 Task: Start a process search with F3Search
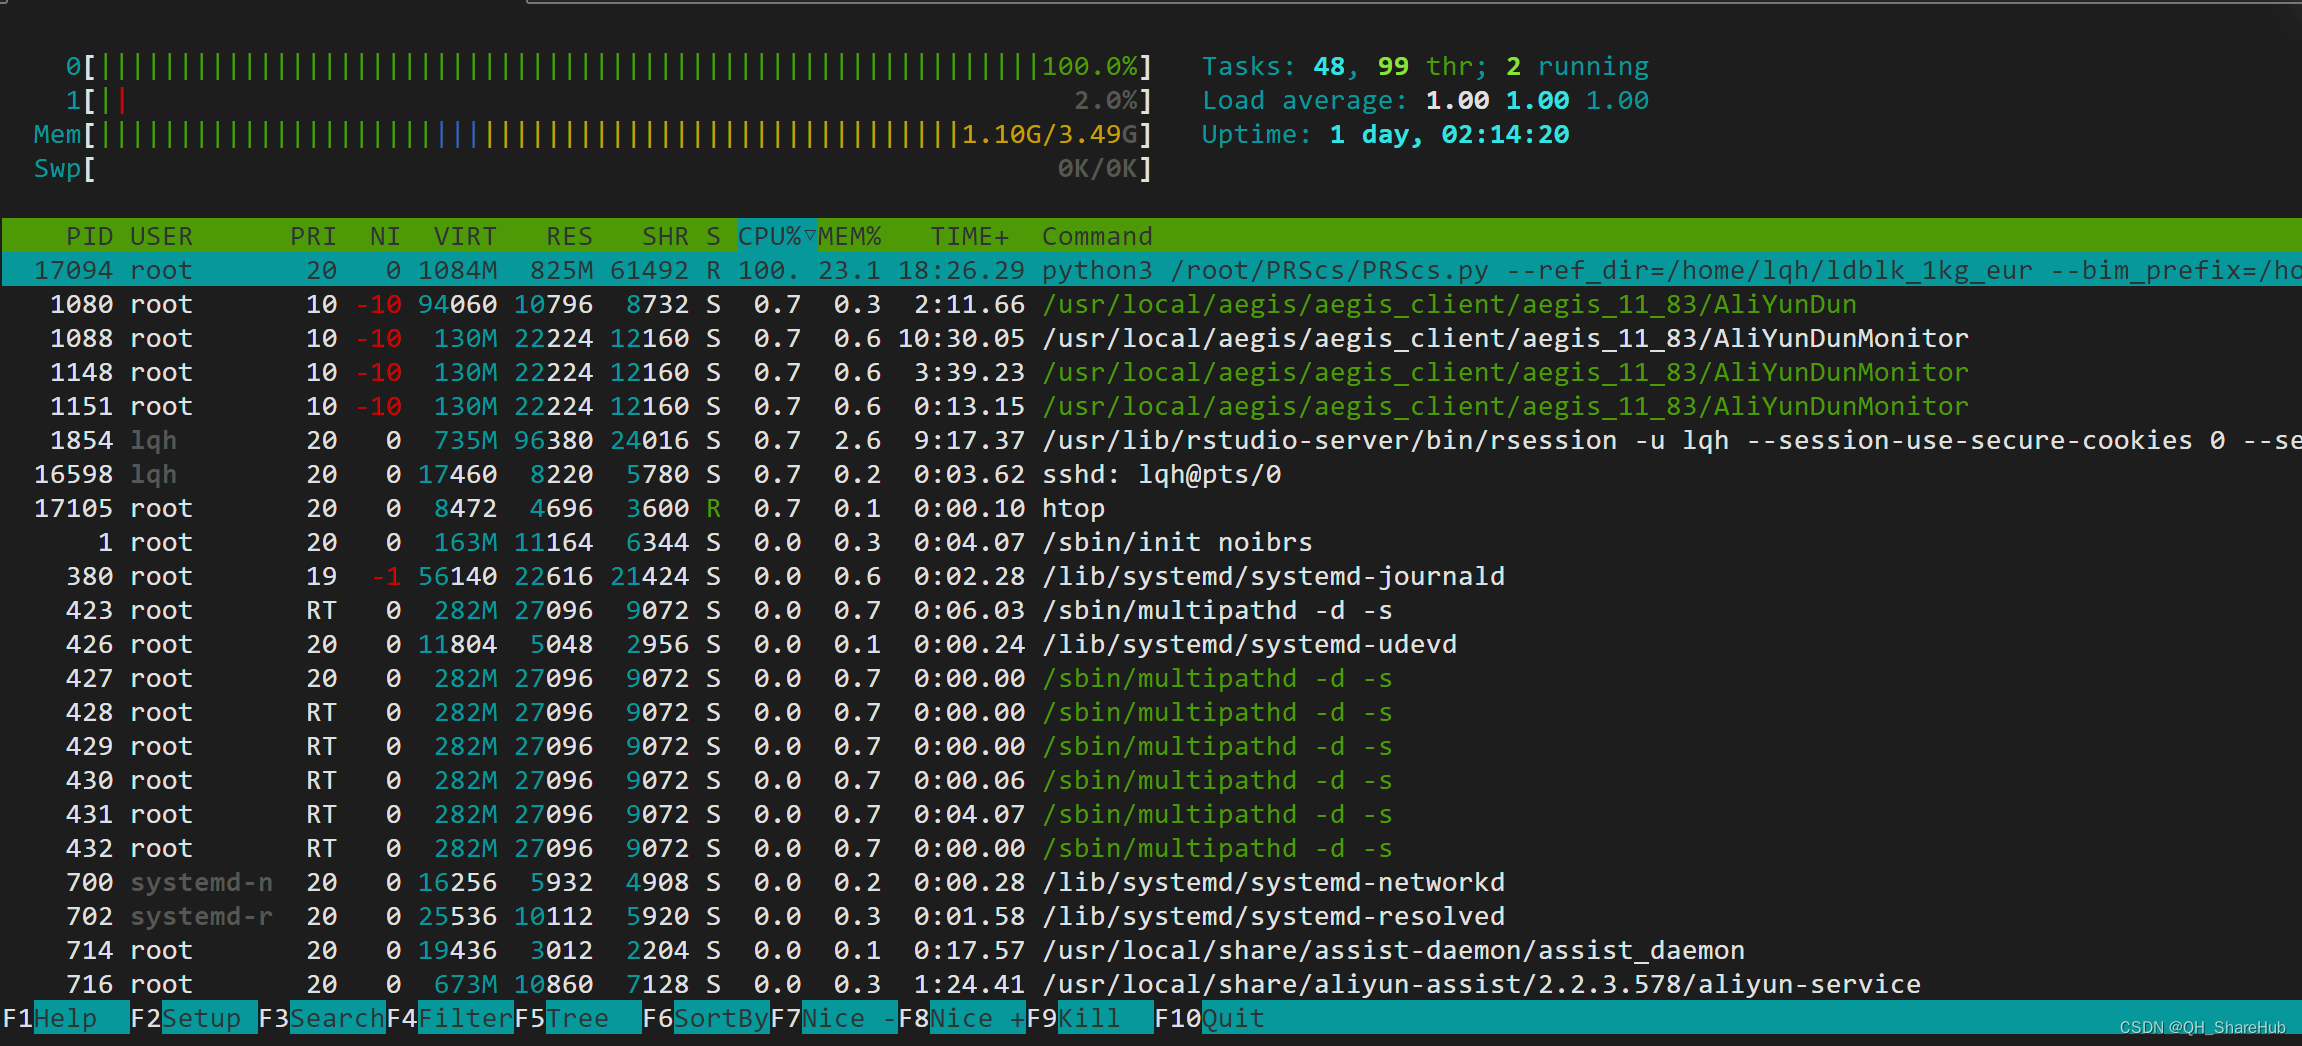pyautogui.click(x=320, y=1018)
